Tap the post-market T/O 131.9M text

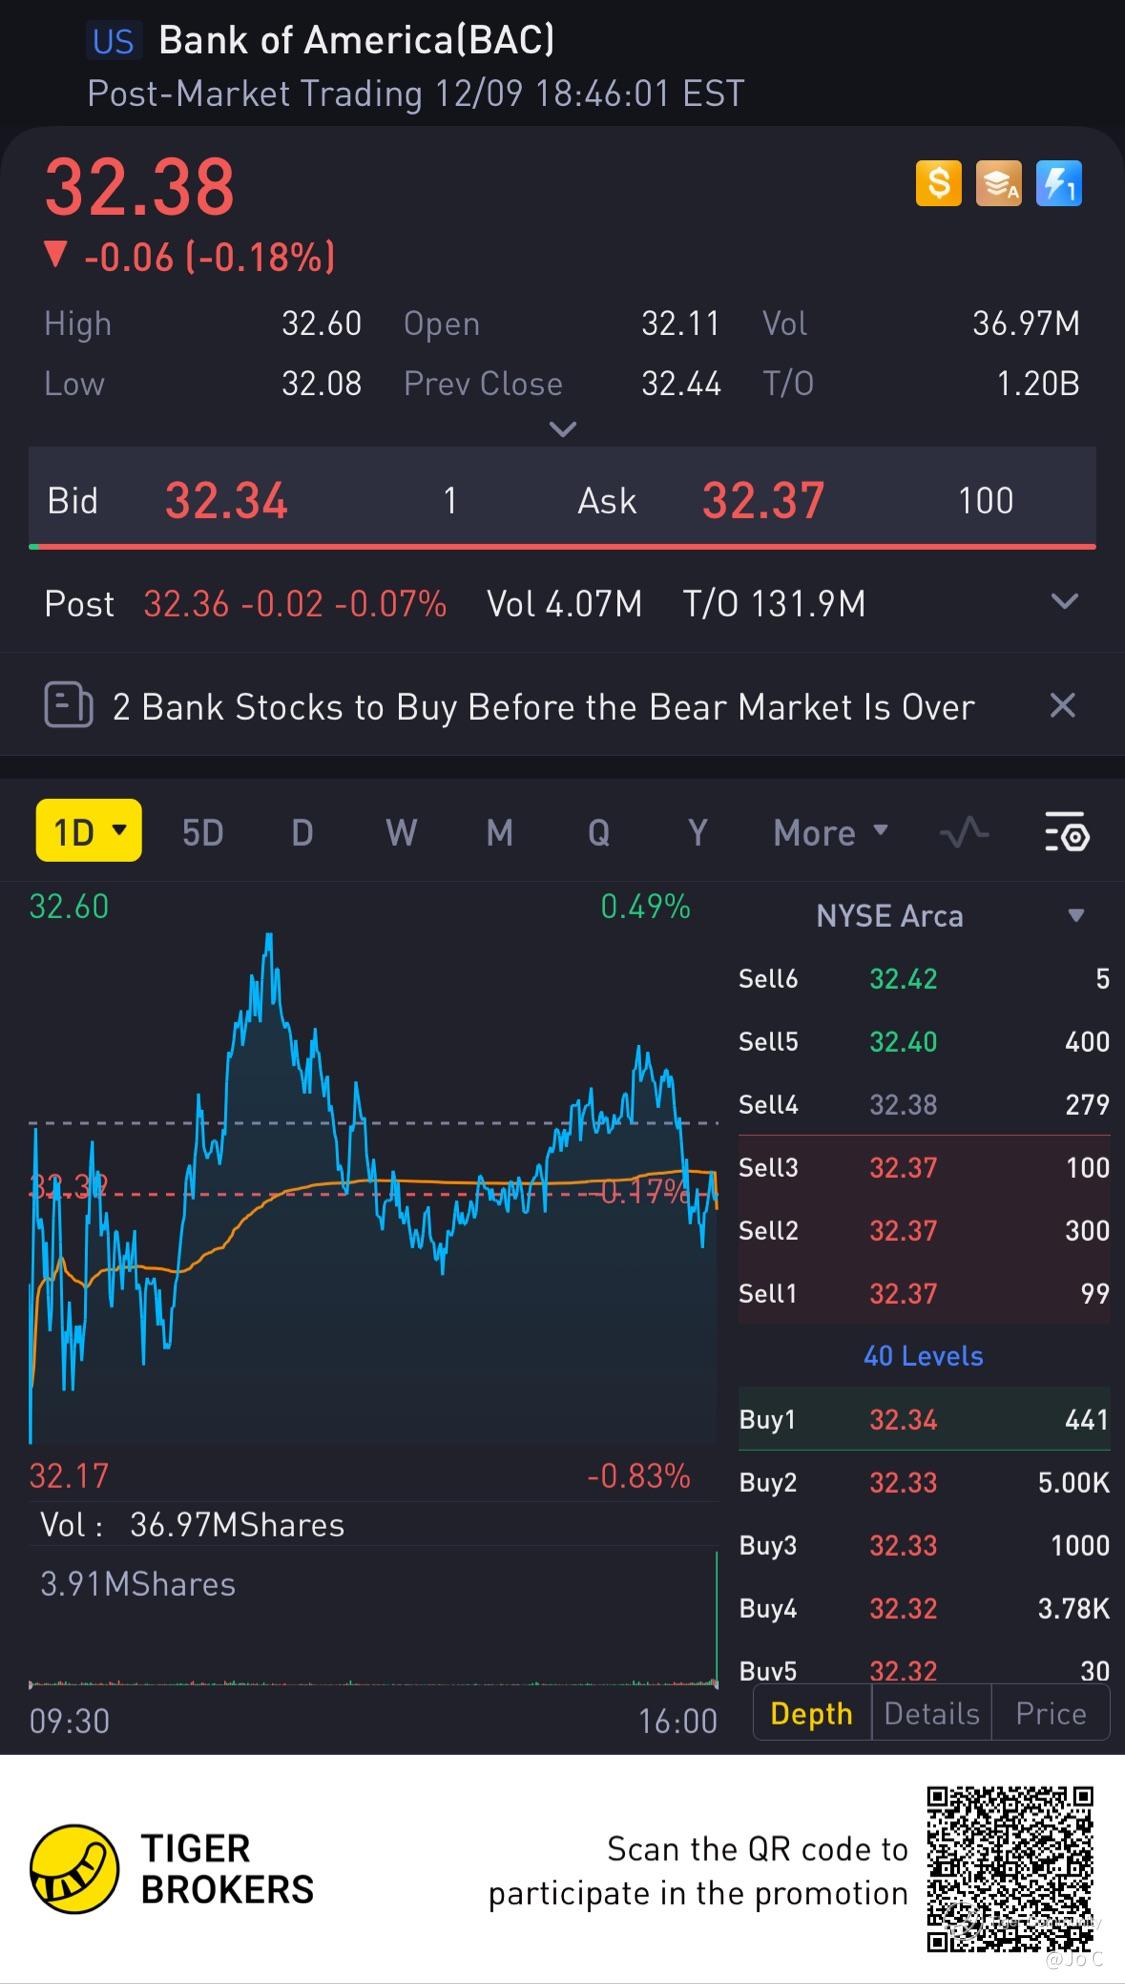tap(774, 603)
